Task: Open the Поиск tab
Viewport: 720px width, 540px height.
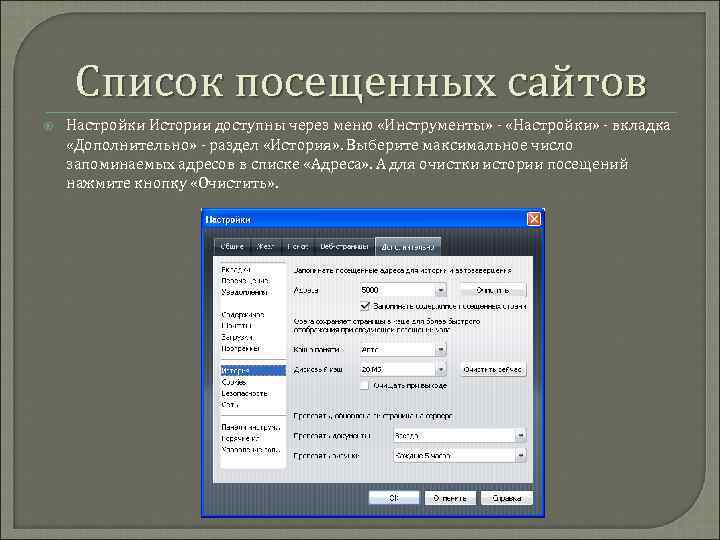Action: [297, 247]
